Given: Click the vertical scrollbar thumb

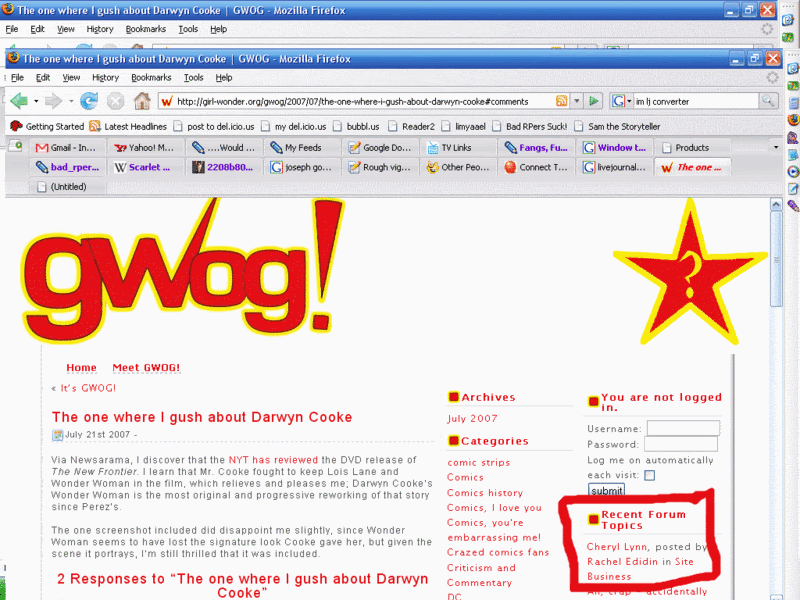Looking at the screenshot, I should point(776,259).
